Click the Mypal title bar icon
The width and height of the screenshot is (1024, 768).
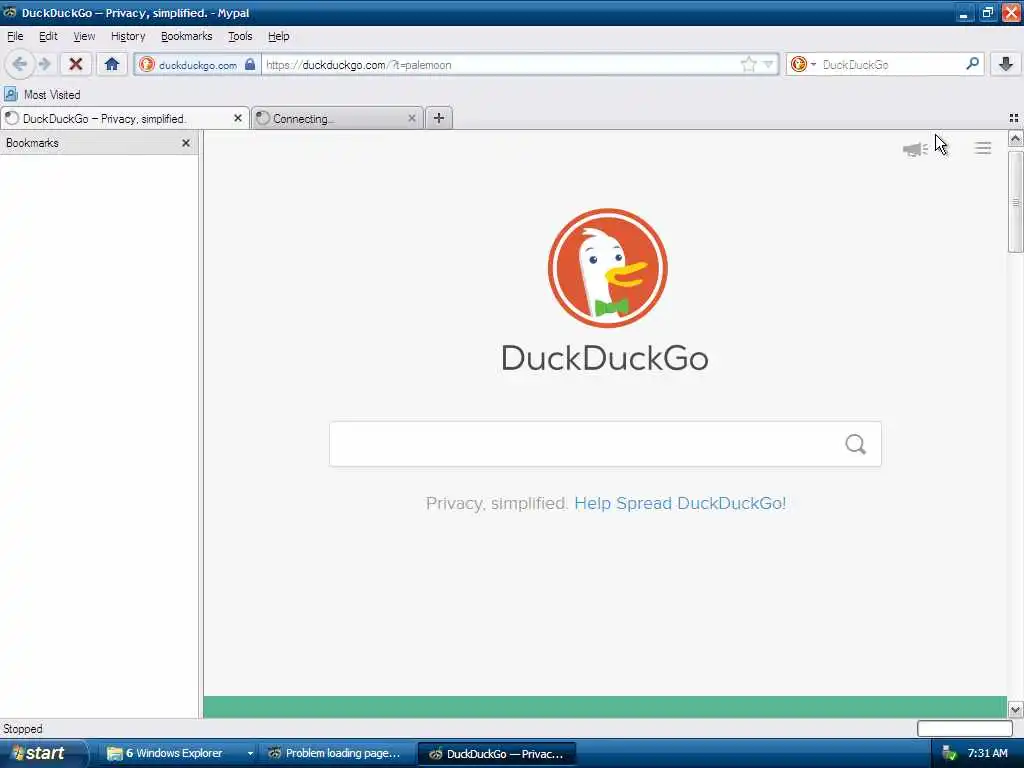[10, 12]
